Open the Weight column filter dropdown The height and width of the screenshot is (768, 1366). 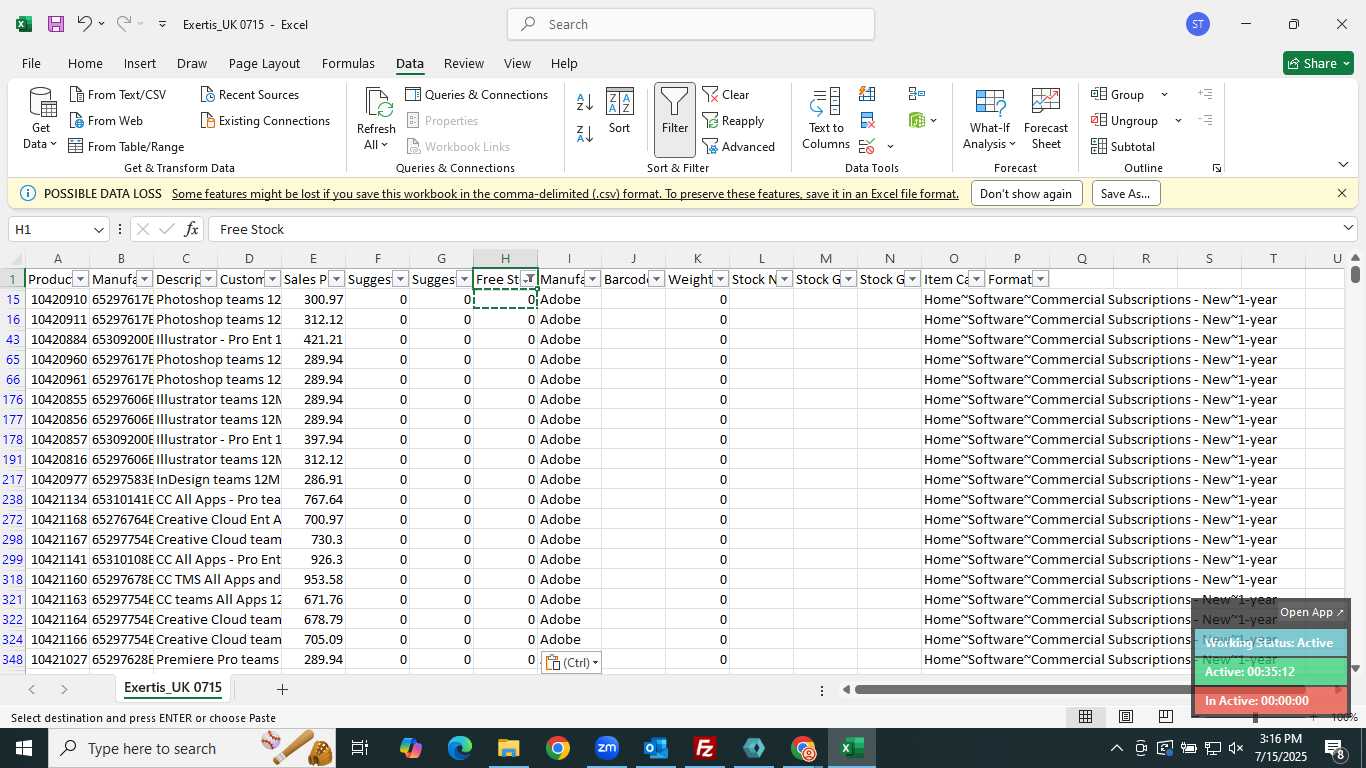(x=721, y=279)
